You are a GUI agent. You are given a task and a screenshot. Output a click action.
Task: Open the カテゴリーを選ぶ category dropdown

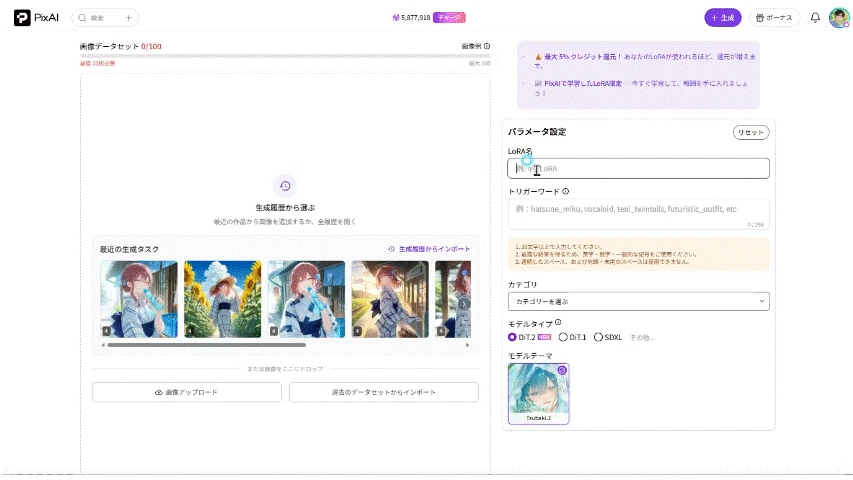[x=638, y=301]
